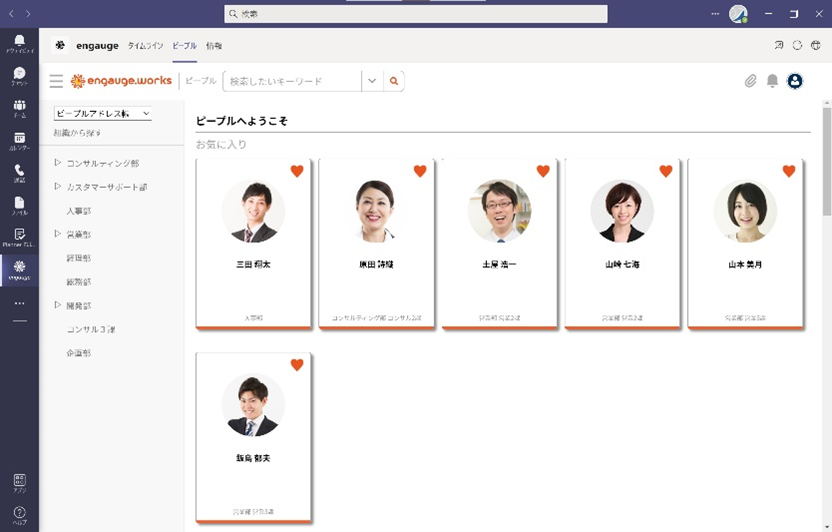The width and height of the screenshot is (832, 532).
Task: Select 経理部 in the organization tree
Action: [79, 258]
